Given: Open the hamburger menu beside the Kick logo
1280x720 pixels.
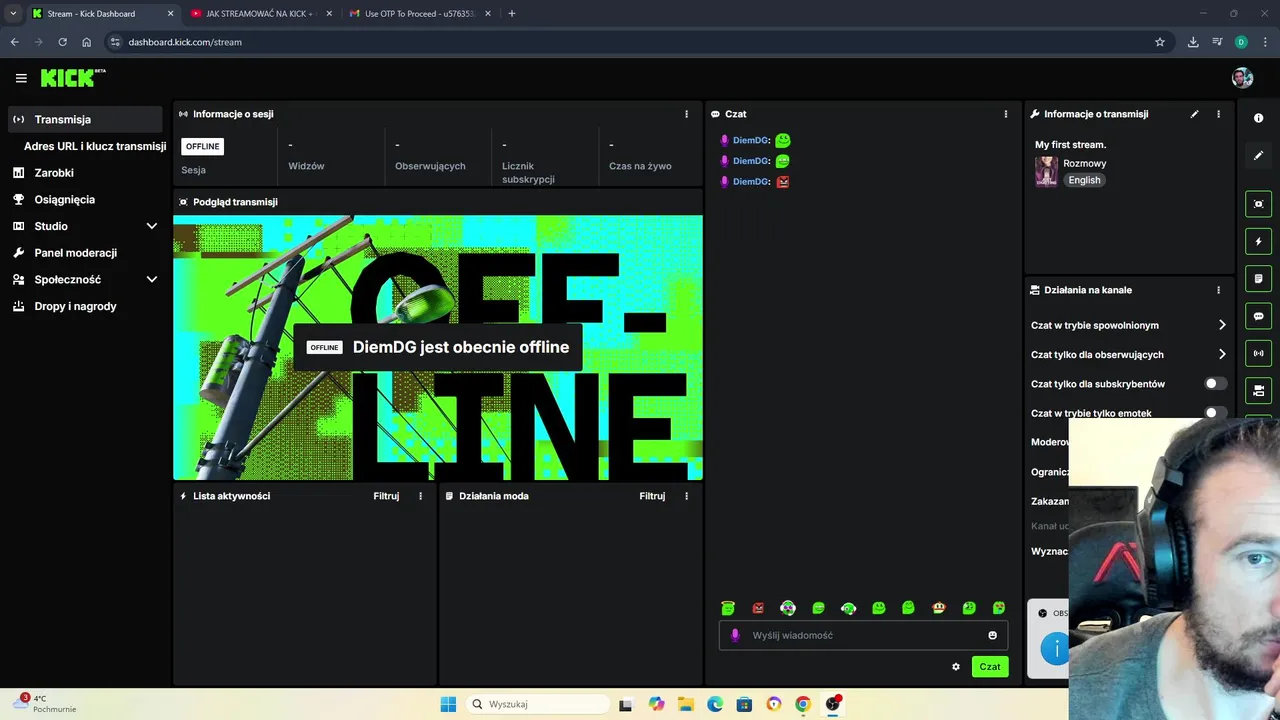Looking at the screenshot, I should coord(21,78).
